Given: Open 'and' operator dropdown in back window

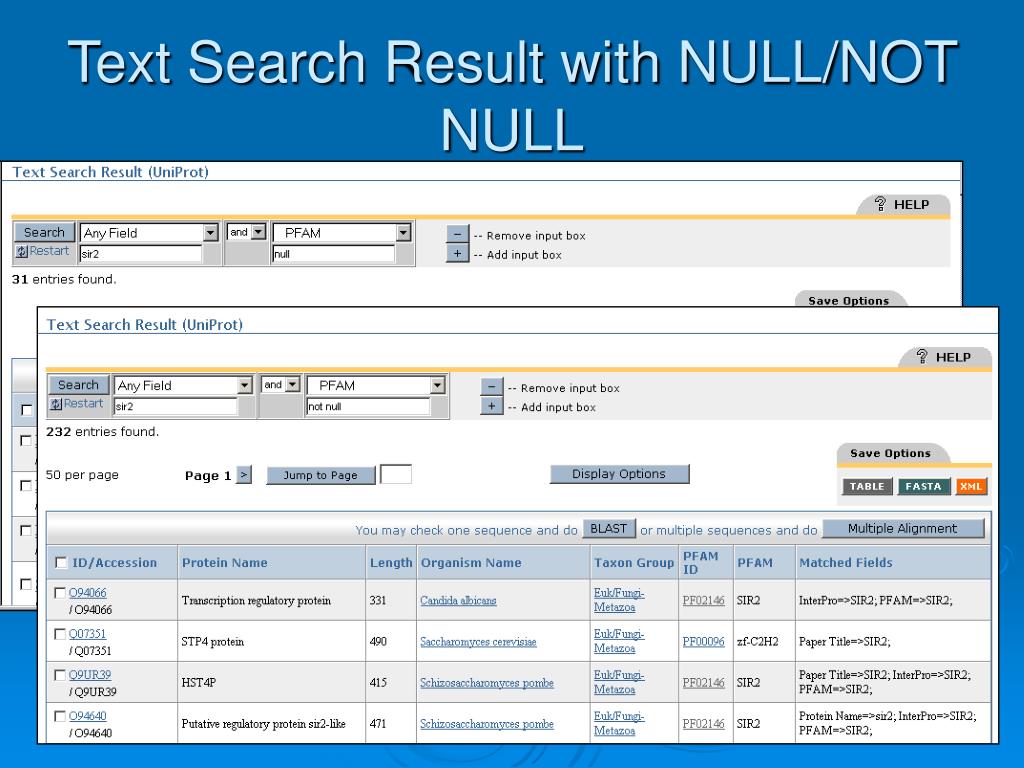Looking at the screenshot, I should point(259,232).
